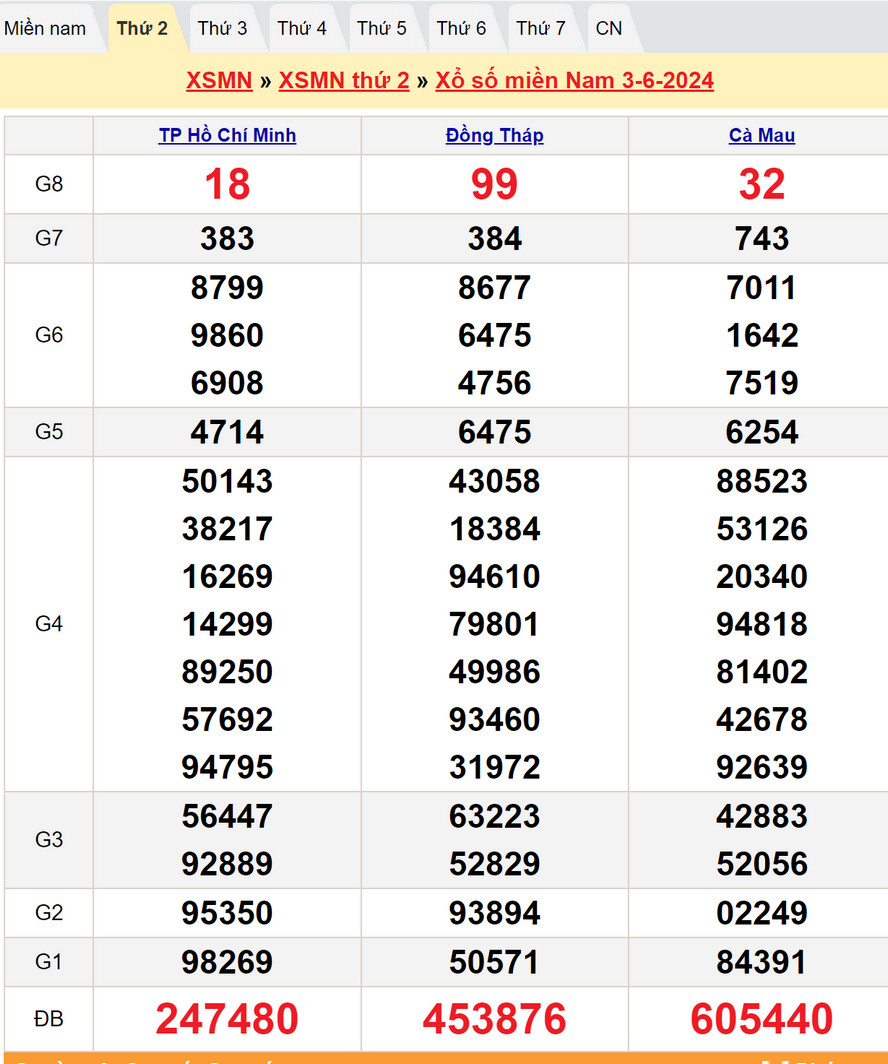Select the G1 result 50571
888x1064 pixels.
(494, 962)
